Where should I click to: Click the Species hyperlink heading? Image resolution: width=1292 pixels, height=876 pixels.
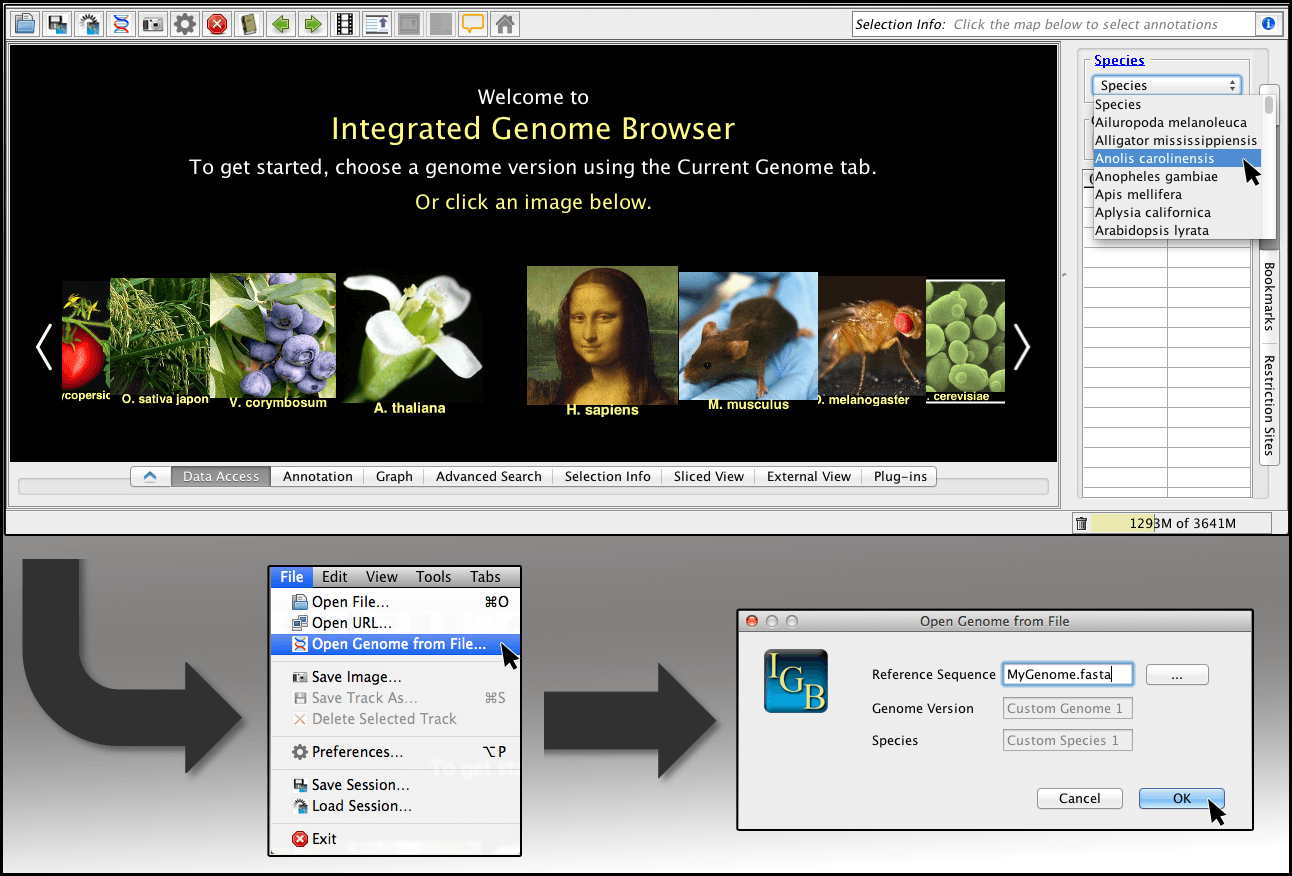pos(1119,60)
